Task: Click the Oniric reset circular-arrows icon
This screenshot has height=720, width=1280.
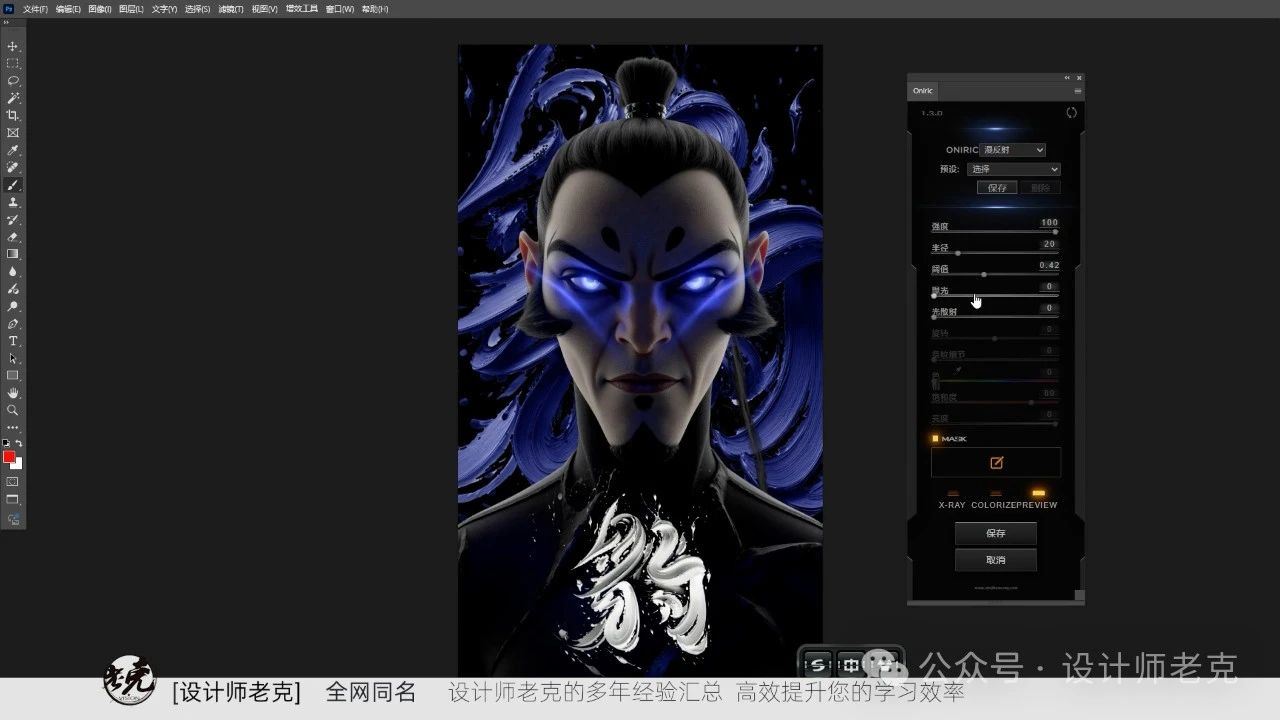Action: 1071,113
